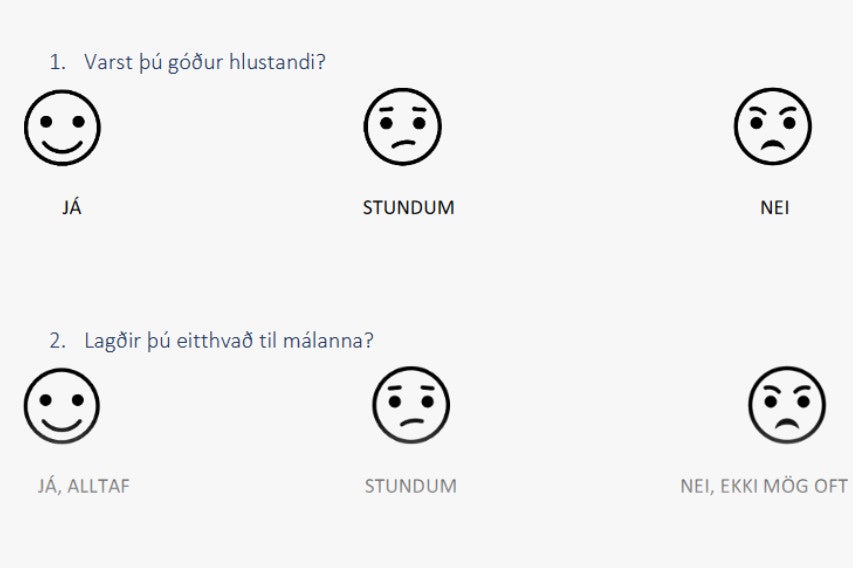
Task: Select the angry face above NEI, EKKI MÖG OFT
Action: pyautogui.click(x=787, y=405)
